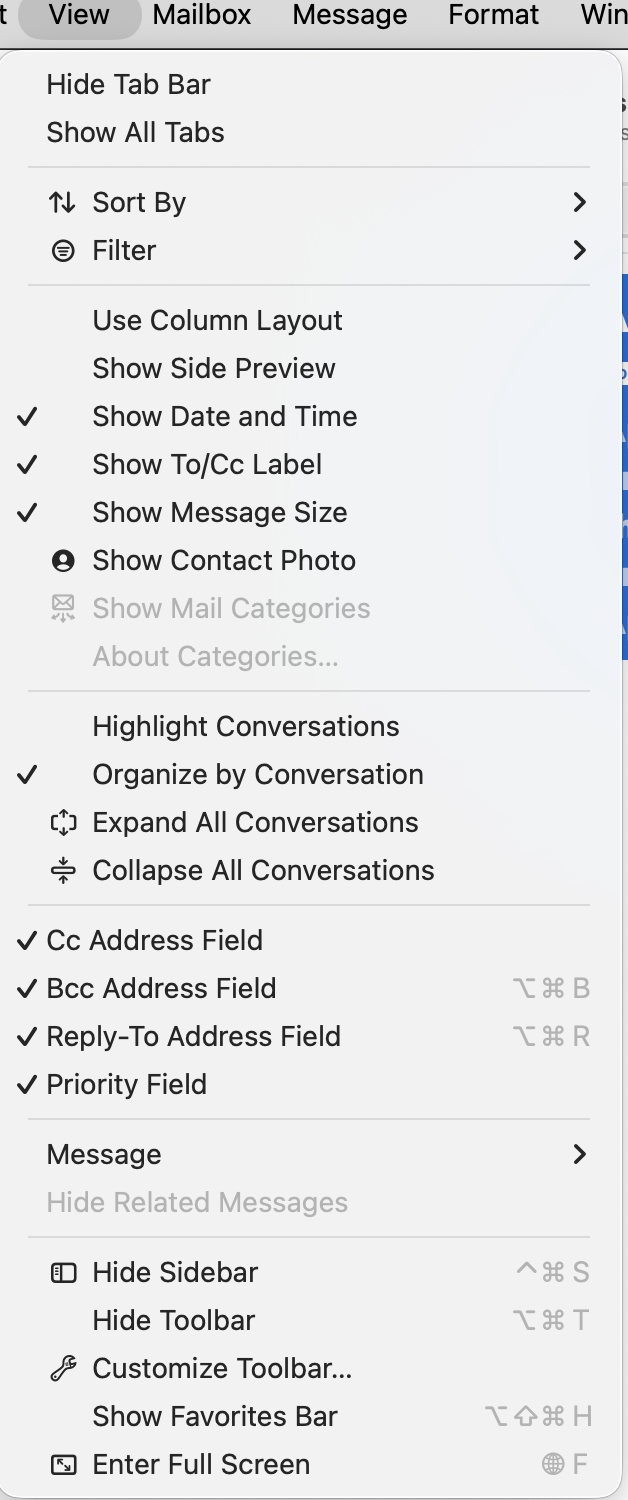Viewport: 628px width, 1500px height.
Task: Click the Filter circle icon
Action: (63, 250)
